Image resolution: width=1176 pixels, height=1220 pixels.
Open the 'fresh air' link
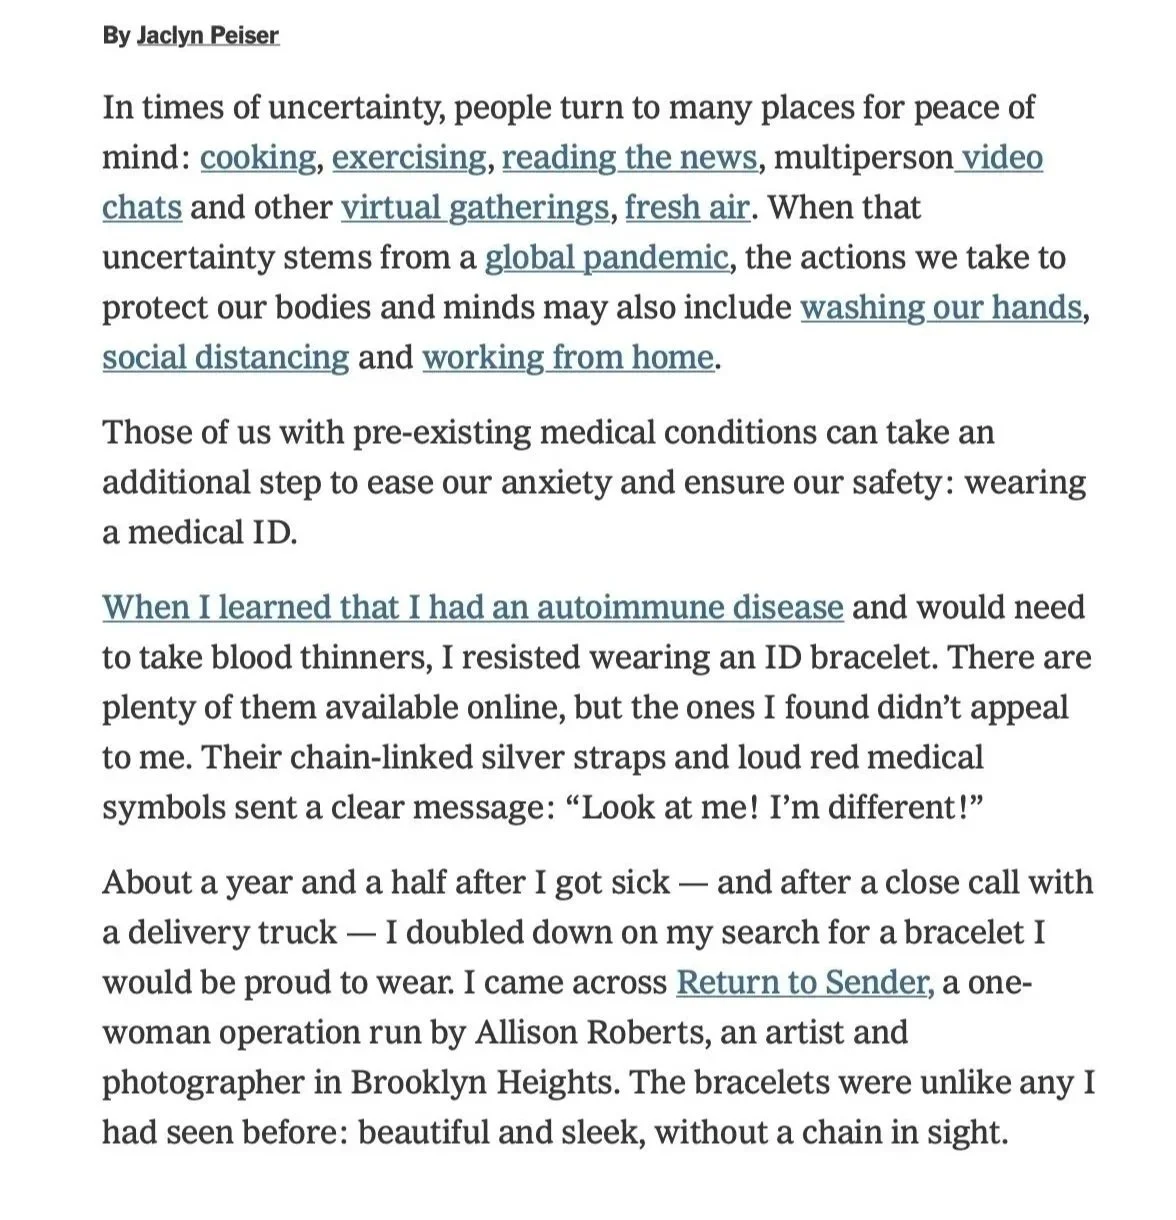[687, 208]
